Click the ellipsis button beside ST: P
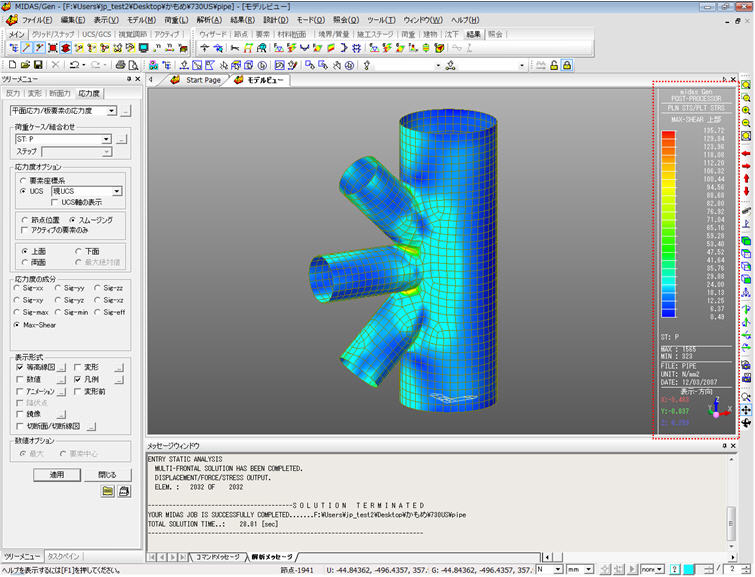755x577 pixels. pos(122,139)
